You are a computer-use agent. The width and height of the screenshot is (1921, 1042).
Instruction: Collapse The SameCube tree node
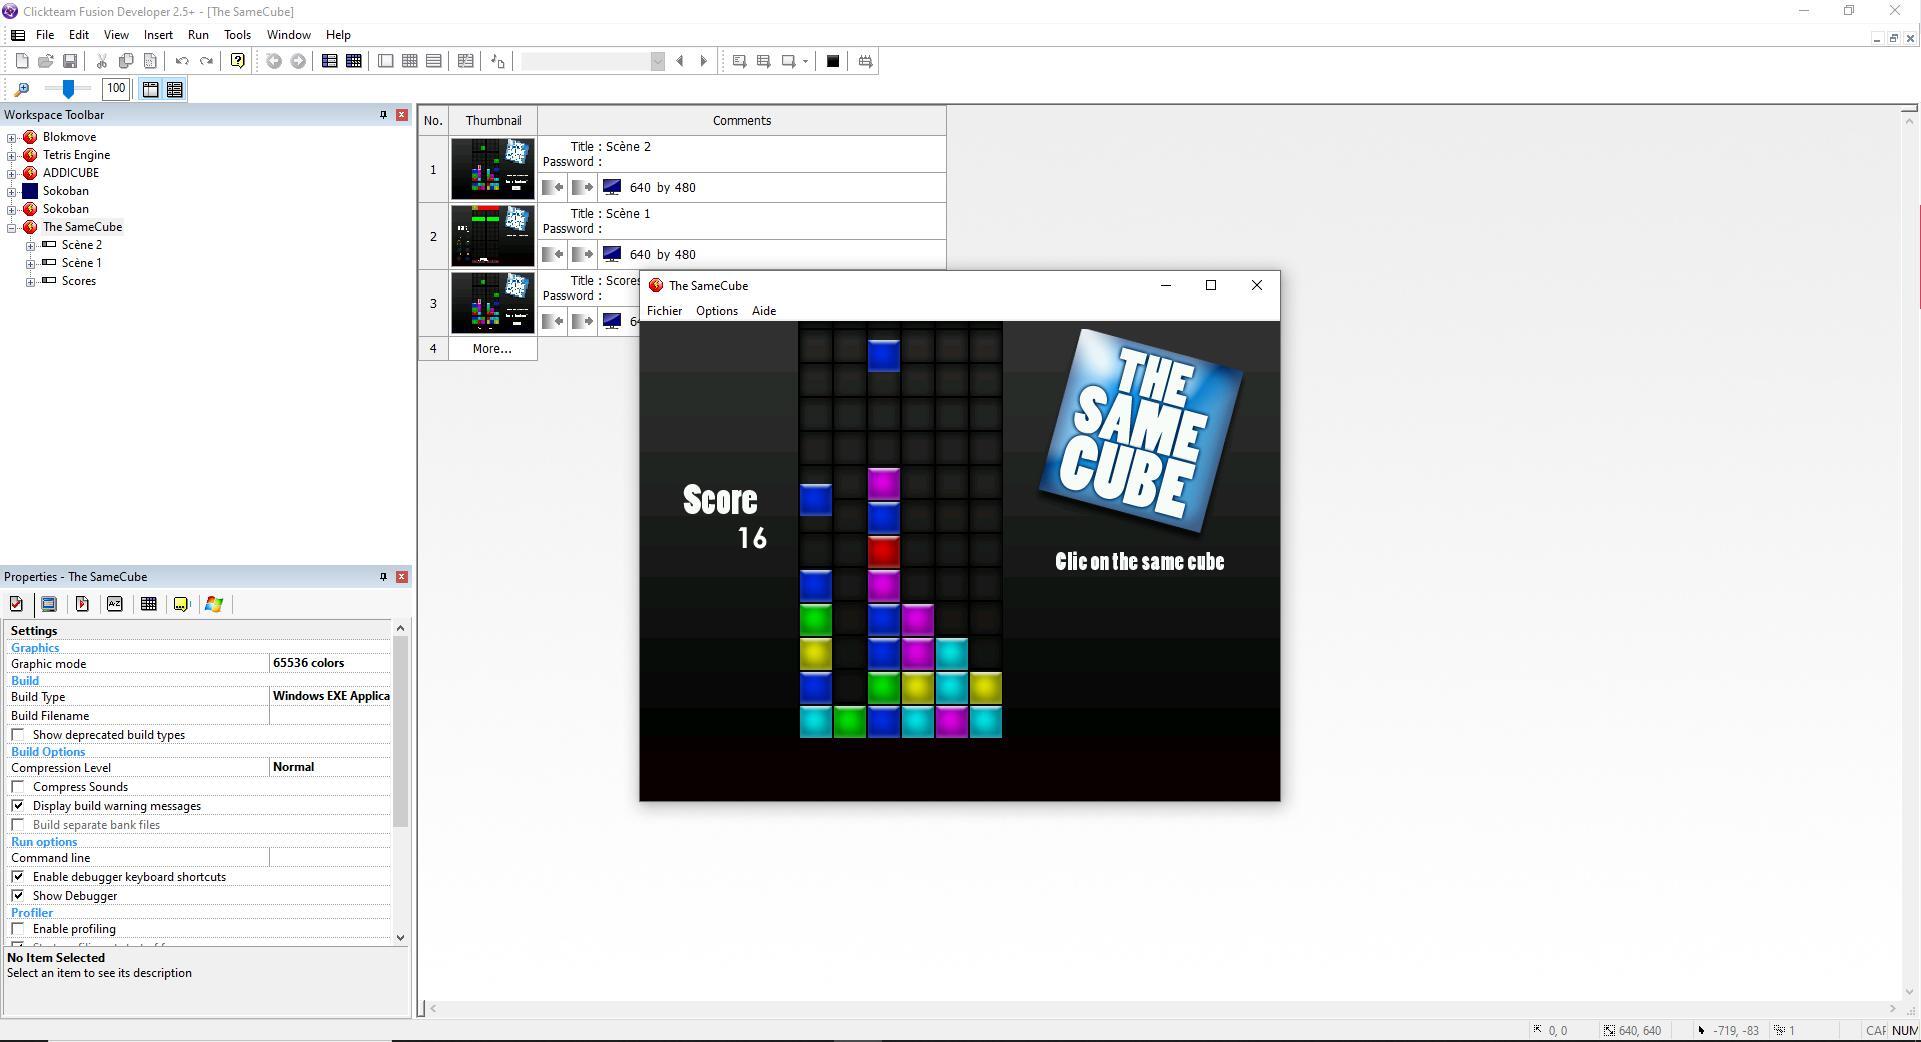tap(12, 227)
